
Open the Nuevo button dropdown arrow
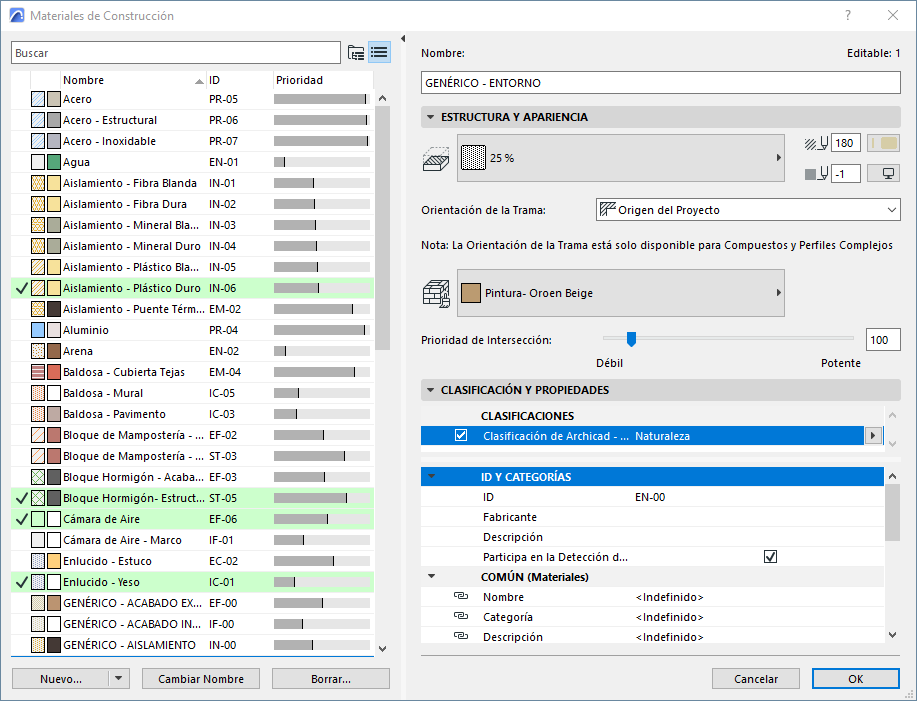click(x=118, y=679)
